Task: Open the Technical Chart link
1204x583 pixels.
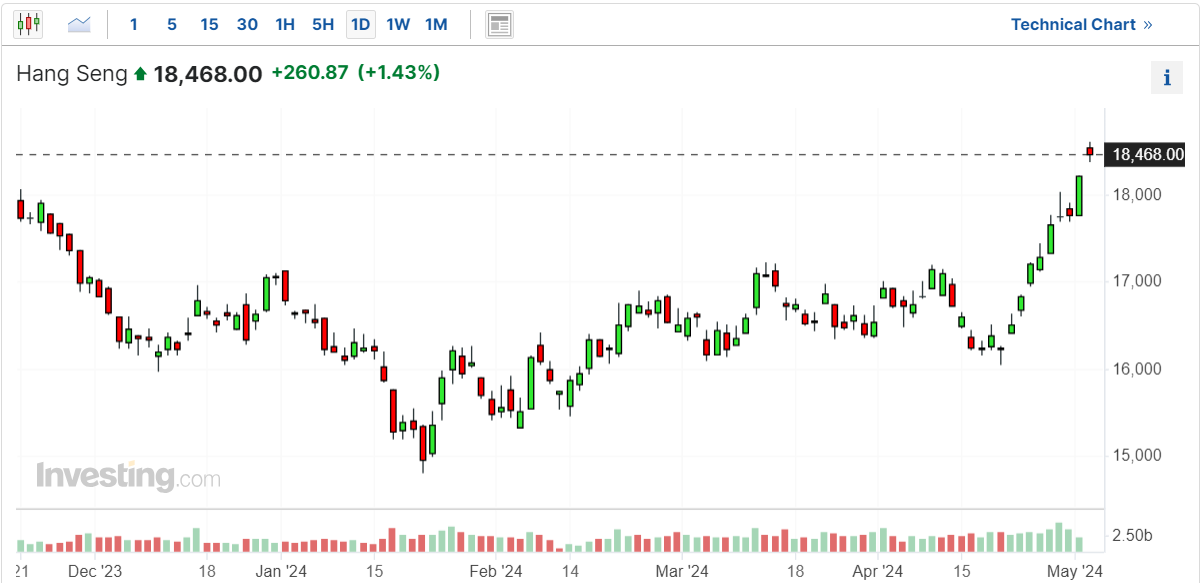Action: (1082, 24)
